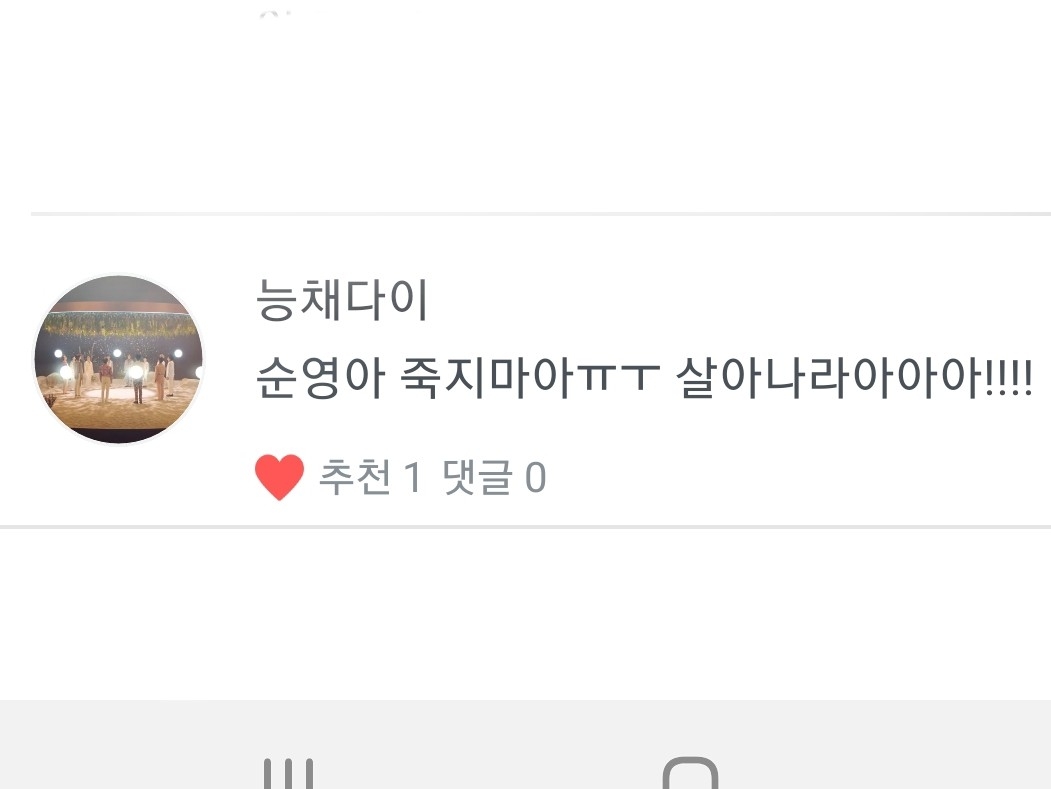Open 능채다이's user profile name
Viewport: 1051px width, 789px height.
[x=342, y=299]
